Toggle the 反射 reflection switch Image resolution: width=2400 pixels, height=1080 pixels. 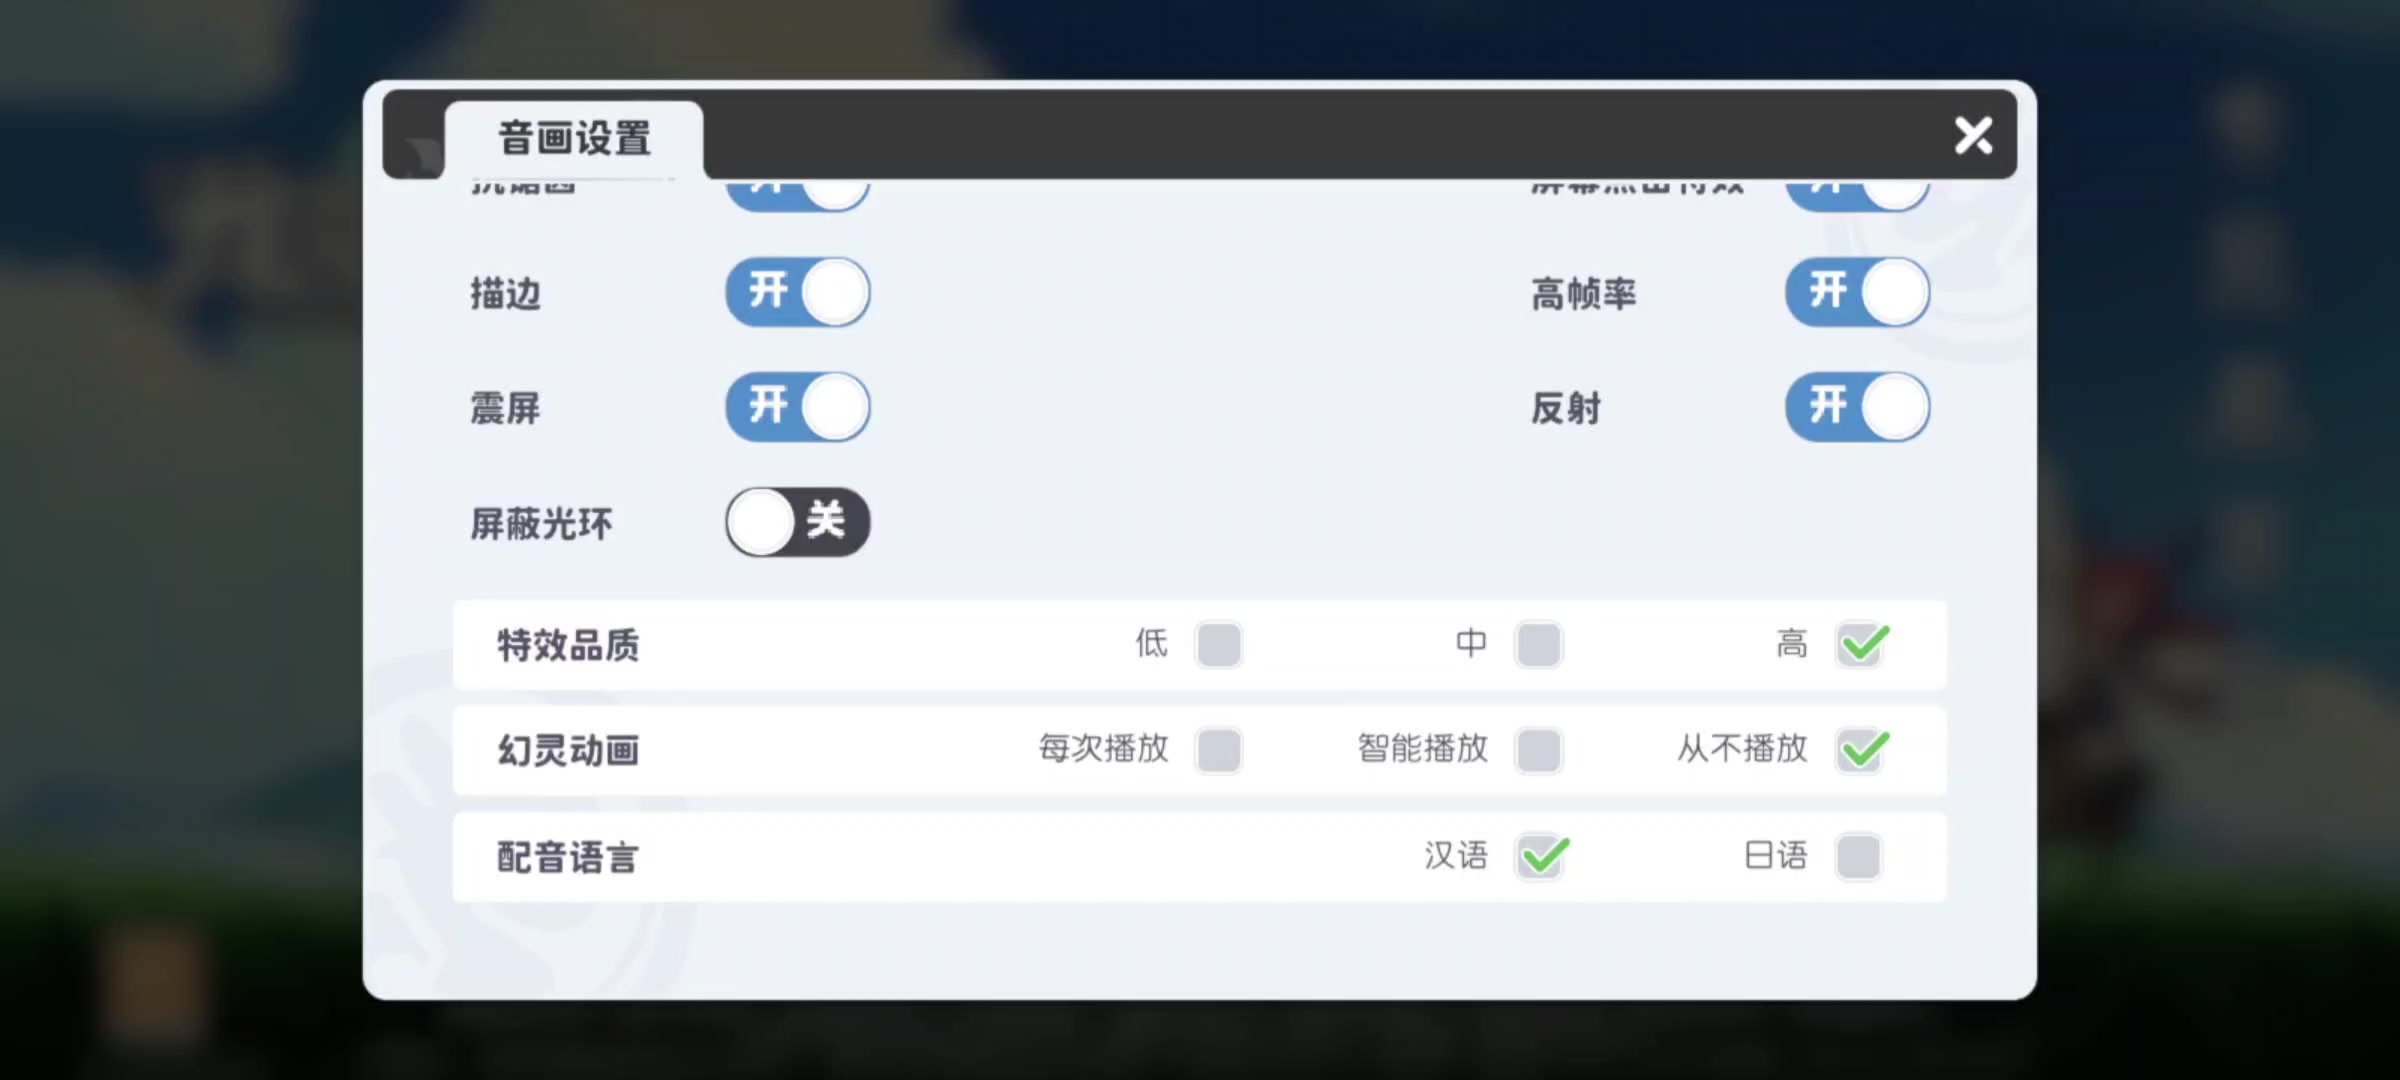[1858, 407]
